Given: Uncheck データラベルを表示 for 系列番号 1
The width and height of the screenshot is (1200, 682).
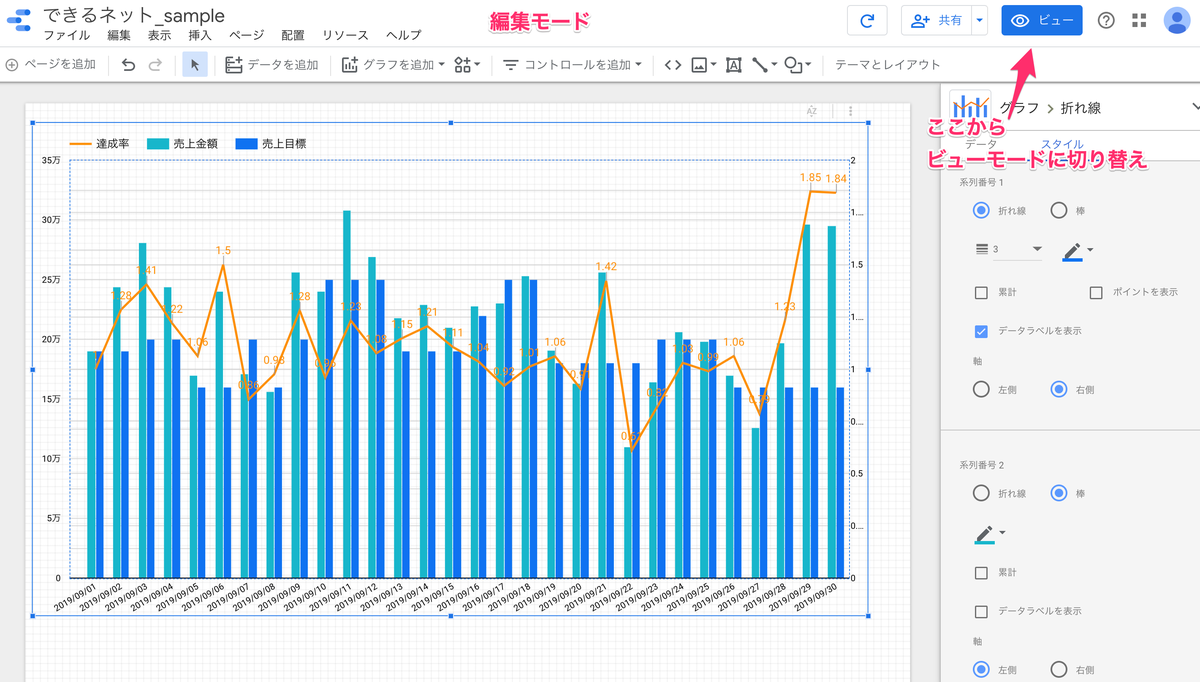Looking at the screenshot, I should pyautogui.click(x=982, y=330).
